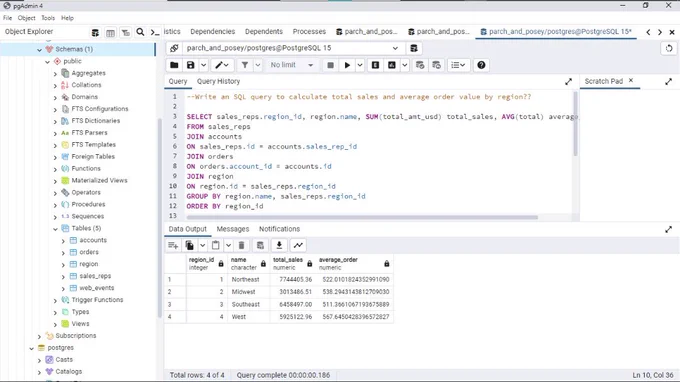
Task: Click the View Data table icon in Object Explorer
Action: [x=110, y=33]
